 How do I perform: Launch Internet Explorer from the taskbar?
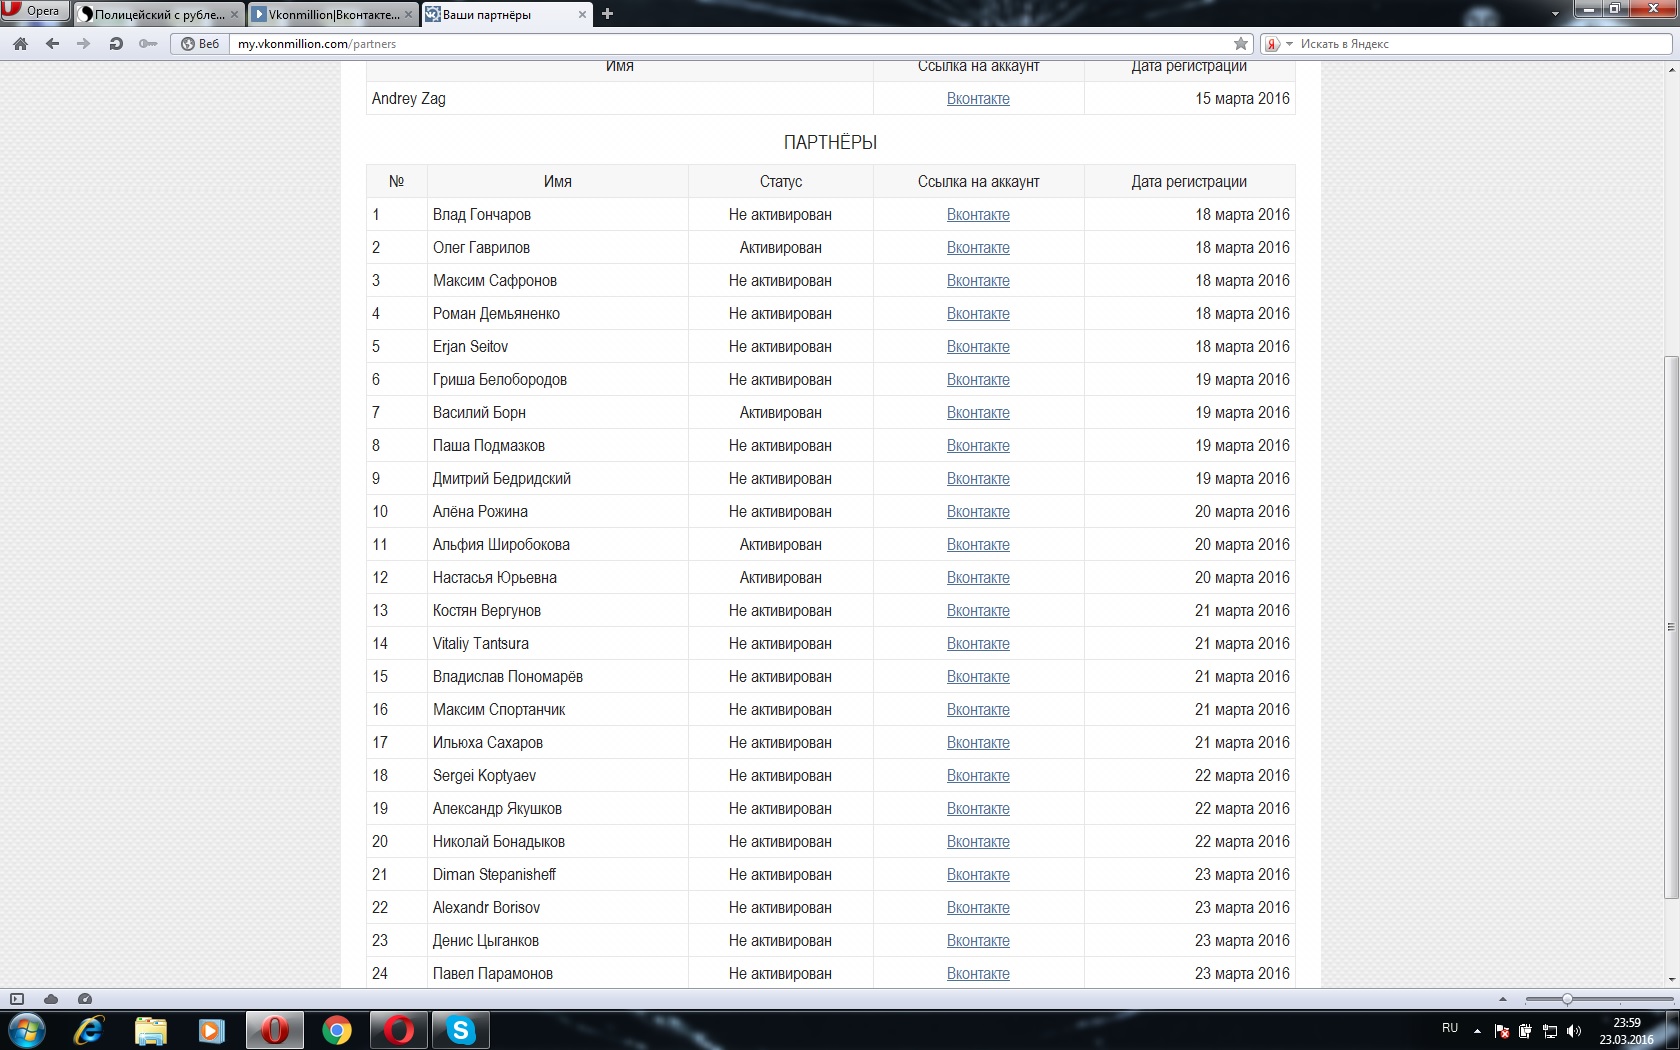pos(89,1030)
